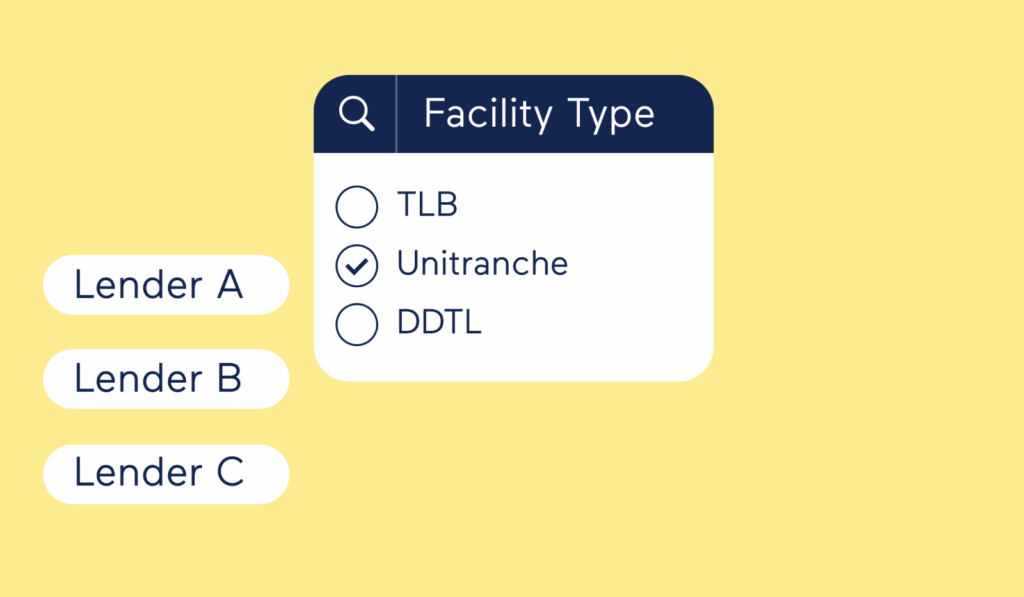Uncheck the Unitranche checkmark circle
1024x597 pixels.
click(357, 266)
